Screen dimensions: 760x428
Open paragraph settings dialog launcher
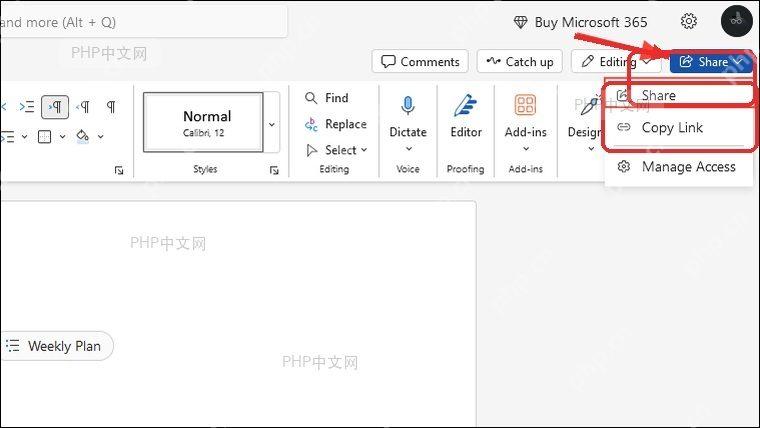(x=119, y=170)
